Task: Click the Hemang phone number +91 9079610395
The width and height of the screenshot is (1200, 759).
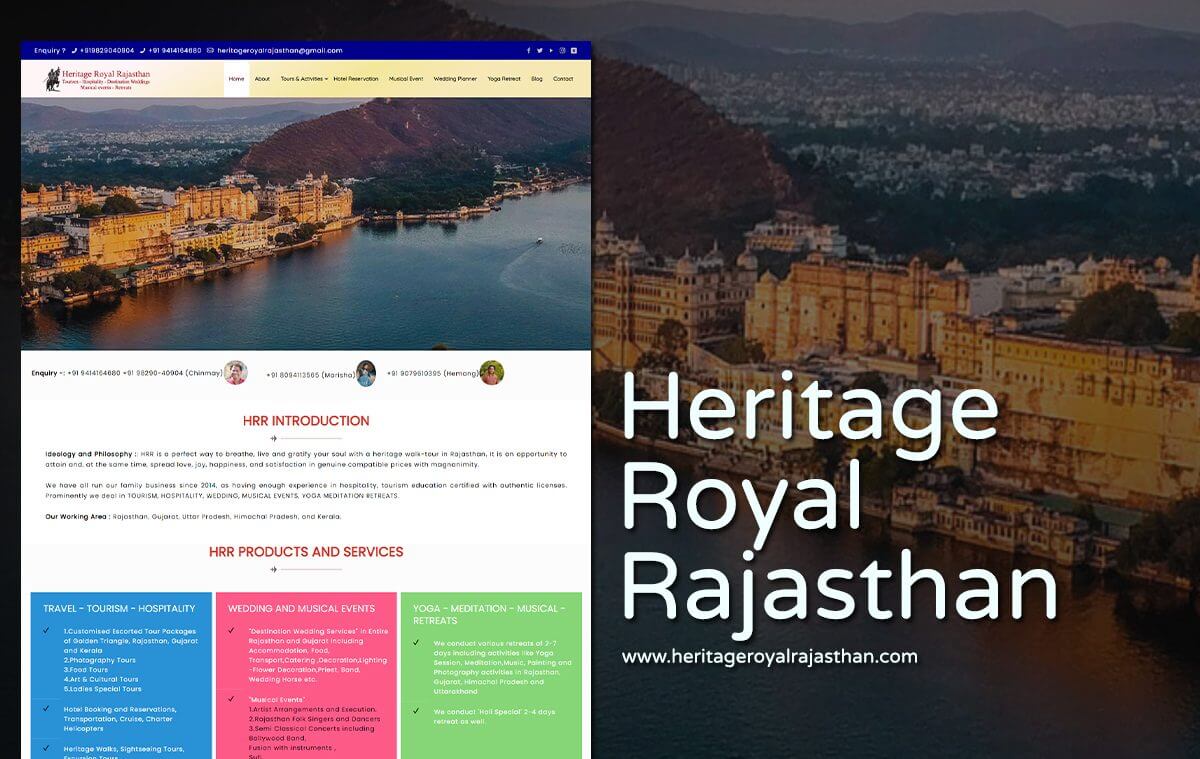Action: [414, 374]
